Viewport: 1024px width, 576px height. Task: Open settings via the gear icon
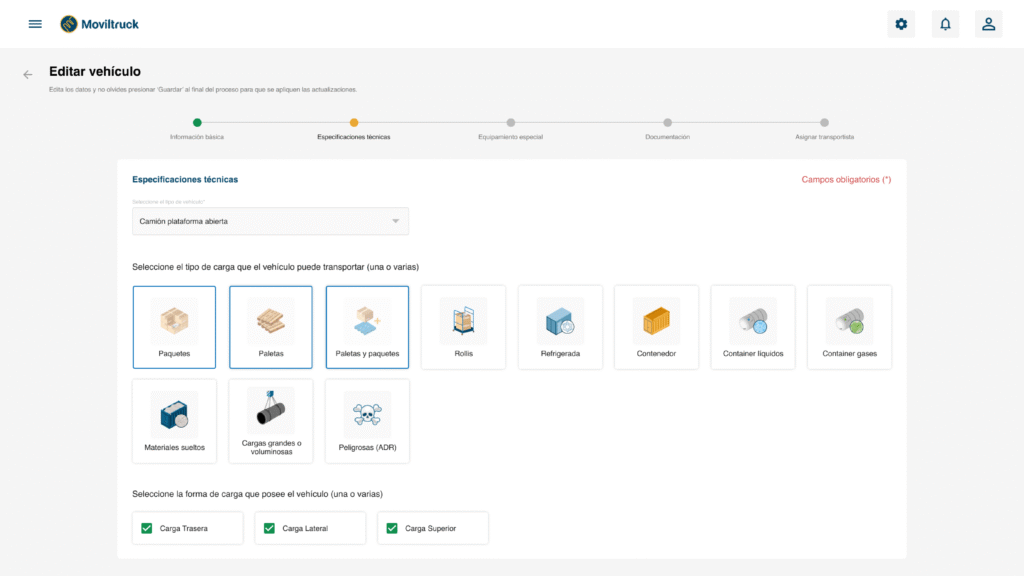[901, 24]
